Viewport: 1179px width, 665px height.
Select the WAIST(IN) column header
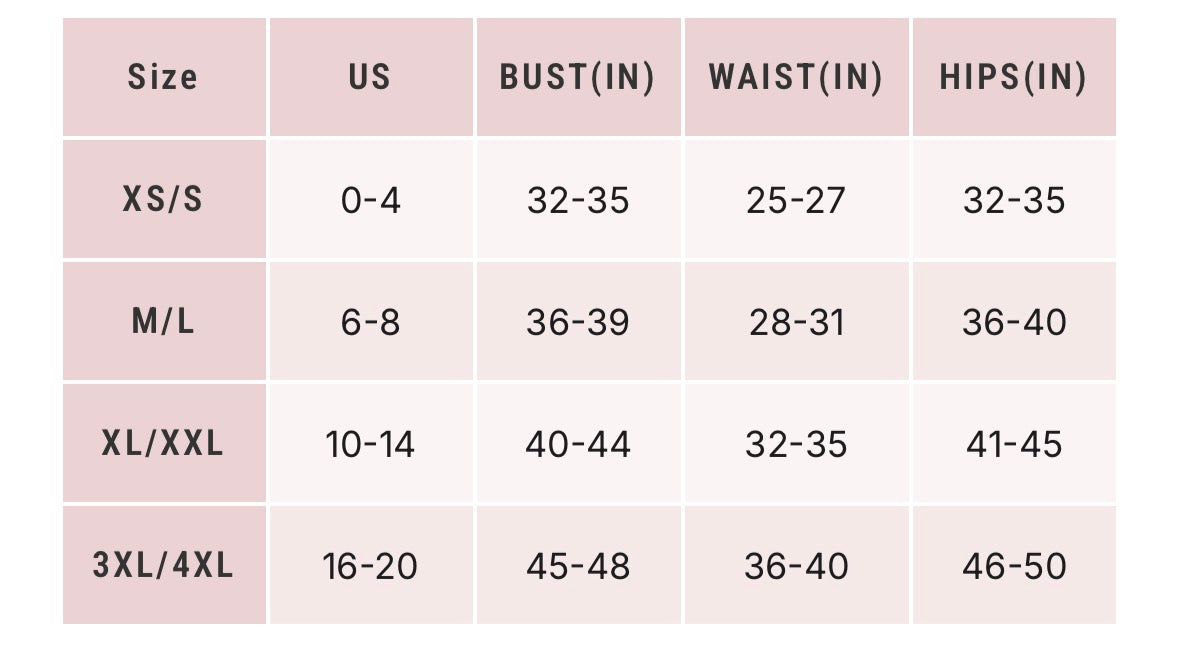point(796,77)
